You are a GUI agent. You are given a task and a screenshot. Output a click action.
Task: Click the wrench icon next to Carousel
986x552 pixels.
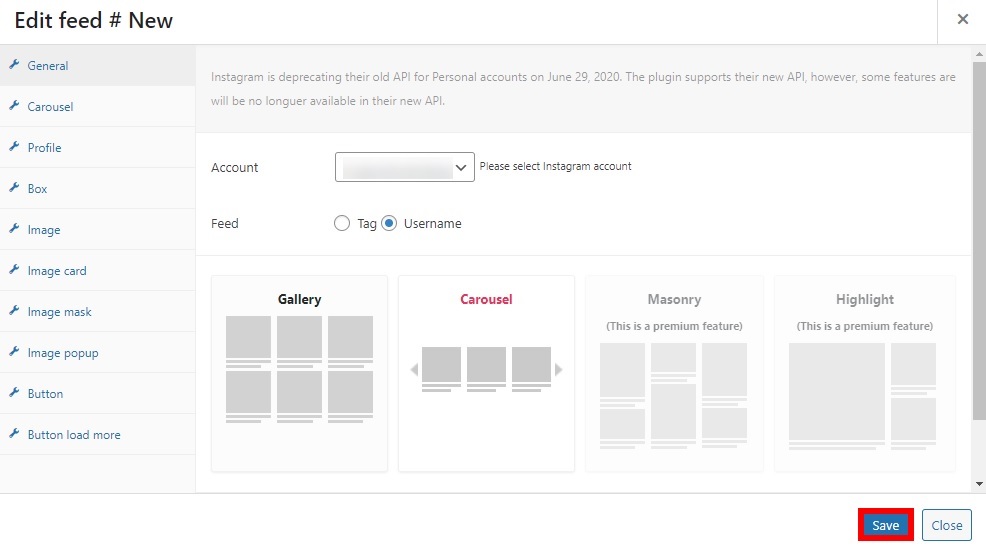[x=14, y=105]
